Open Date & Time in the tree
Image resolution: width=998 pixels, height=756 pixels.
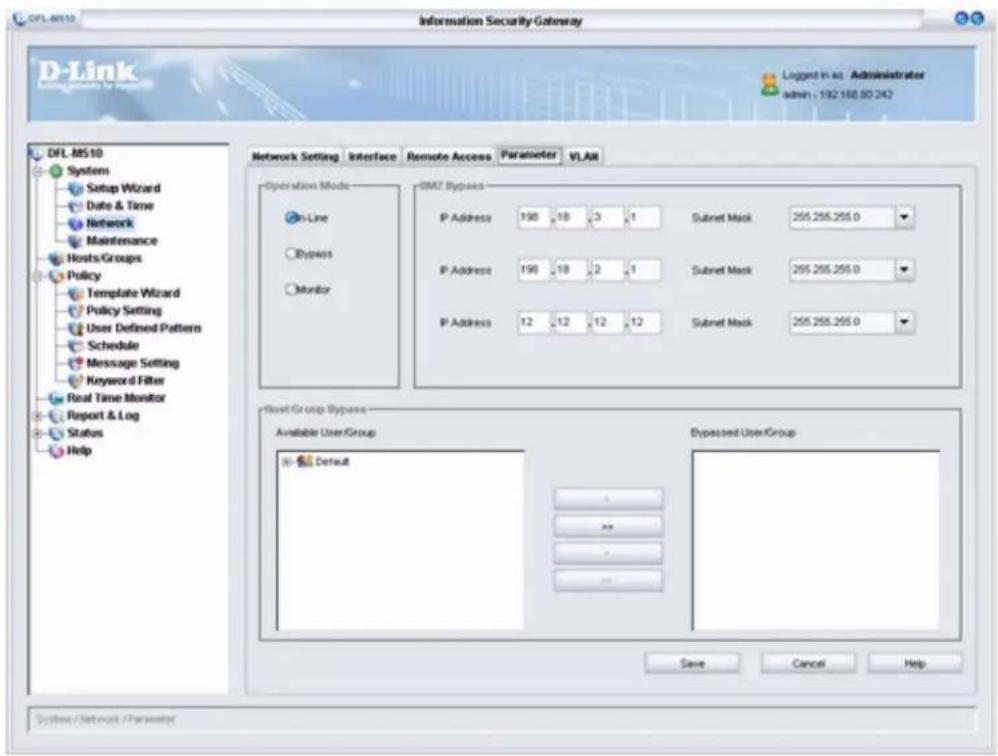pos(120,206)
